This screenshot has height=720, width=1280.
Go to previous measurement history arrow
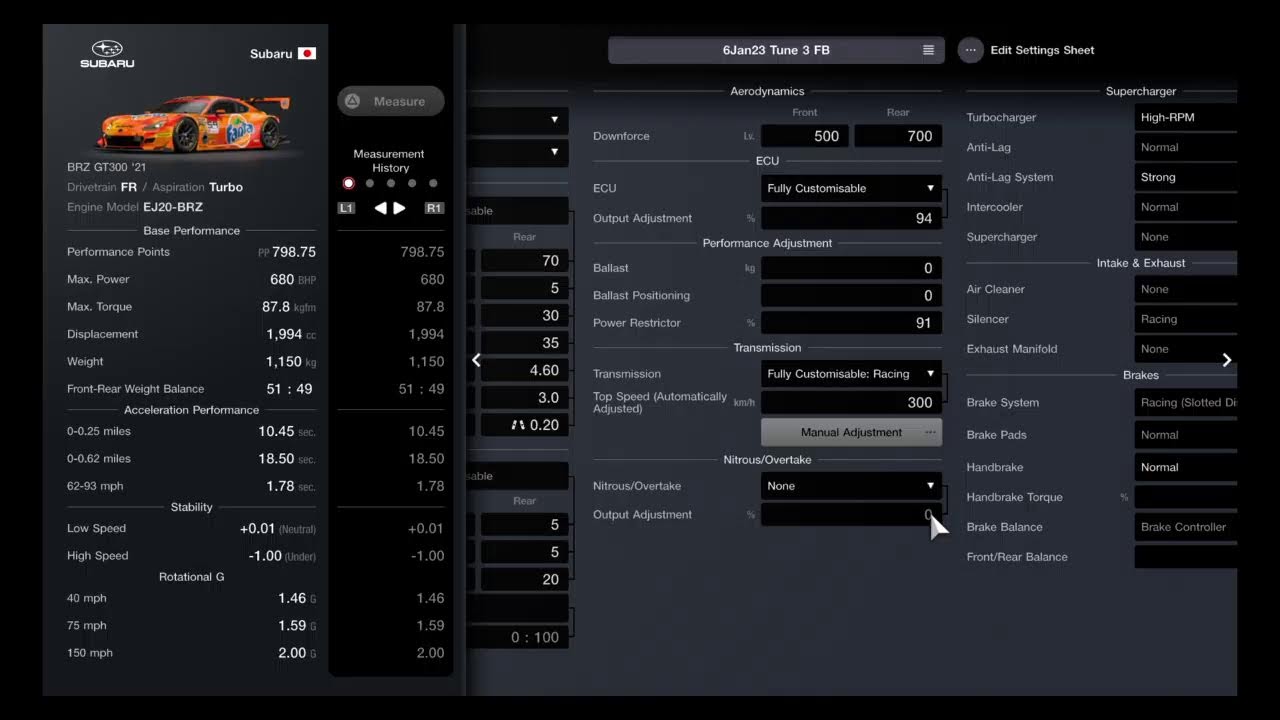pos(380,208)
